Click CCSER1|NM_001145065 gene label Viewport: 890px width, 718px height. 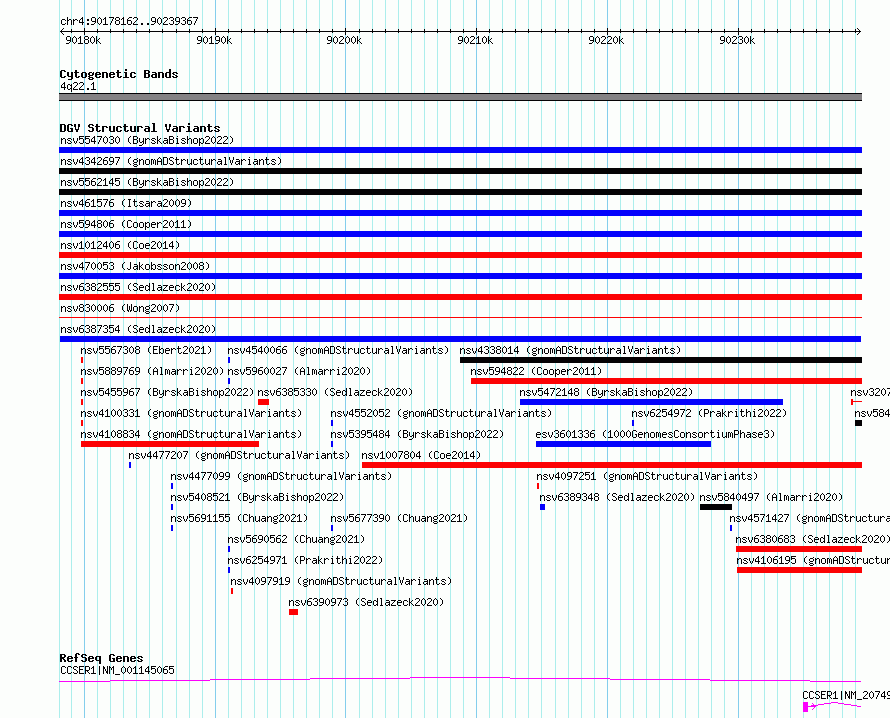117,670
